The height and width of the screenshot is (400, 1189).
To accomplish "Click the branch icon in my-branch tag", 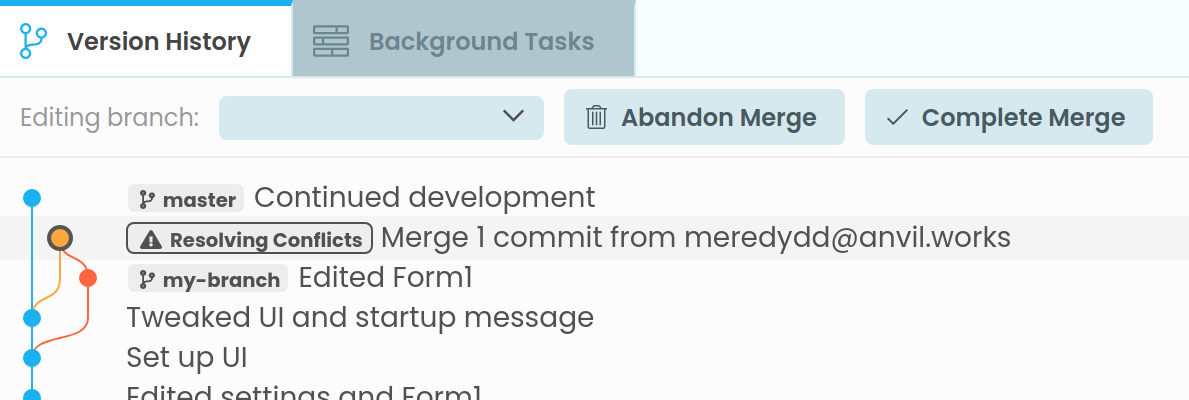I will tap(148, 279).
